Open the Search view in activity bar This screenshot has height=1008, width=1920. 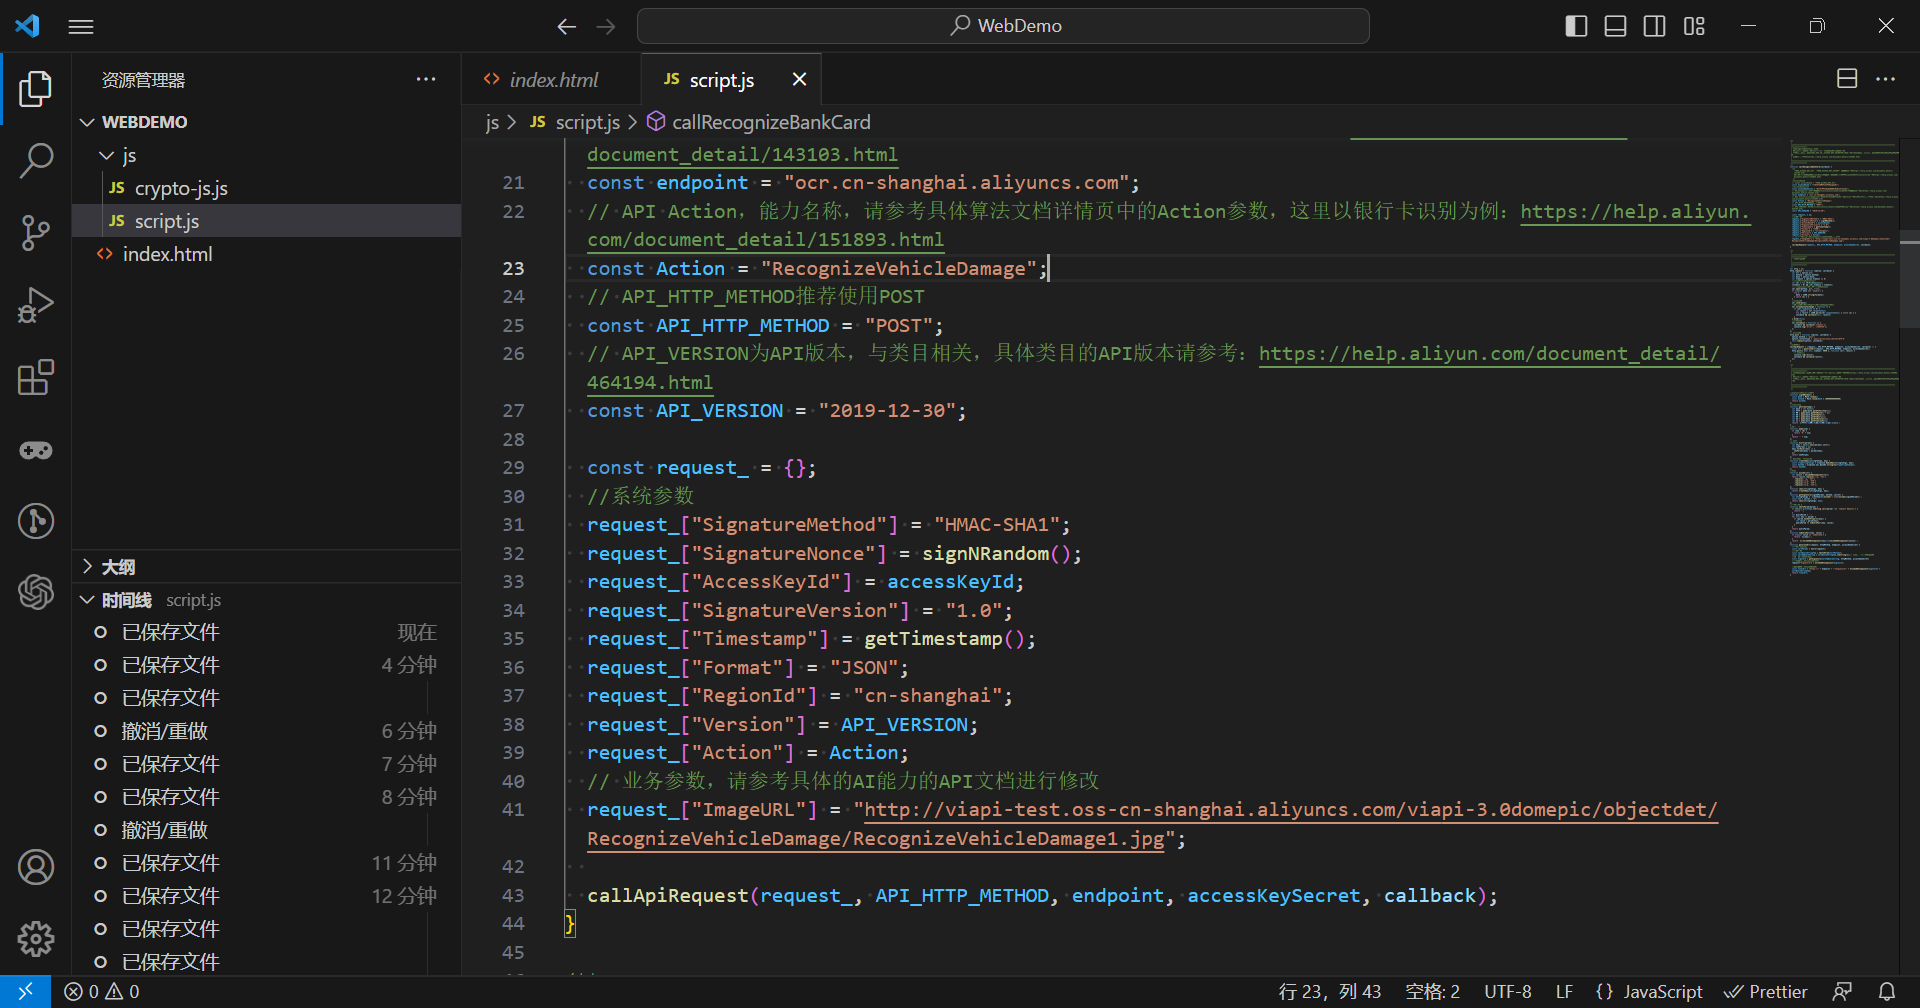tap(36, 160)
